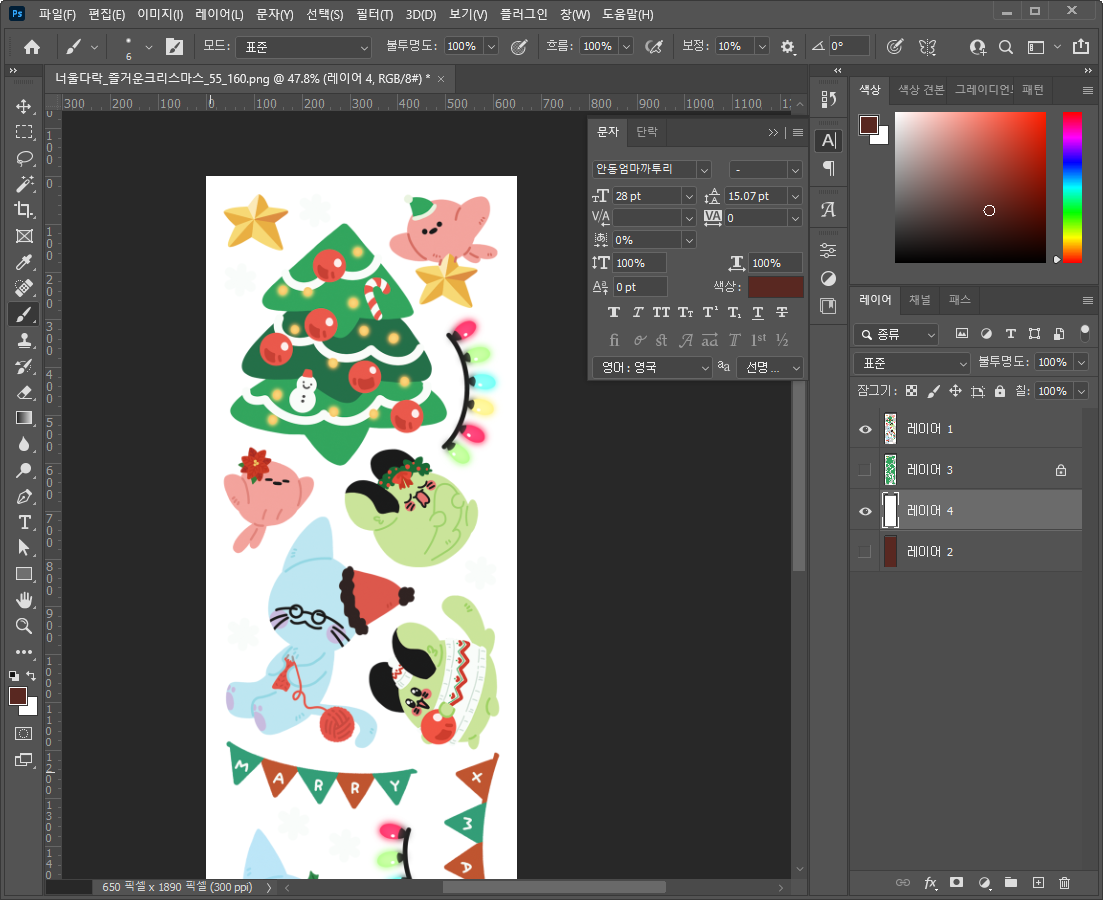Open smoothing options gear icon
Screen dimensions: 1103x900
coord(787,47)
